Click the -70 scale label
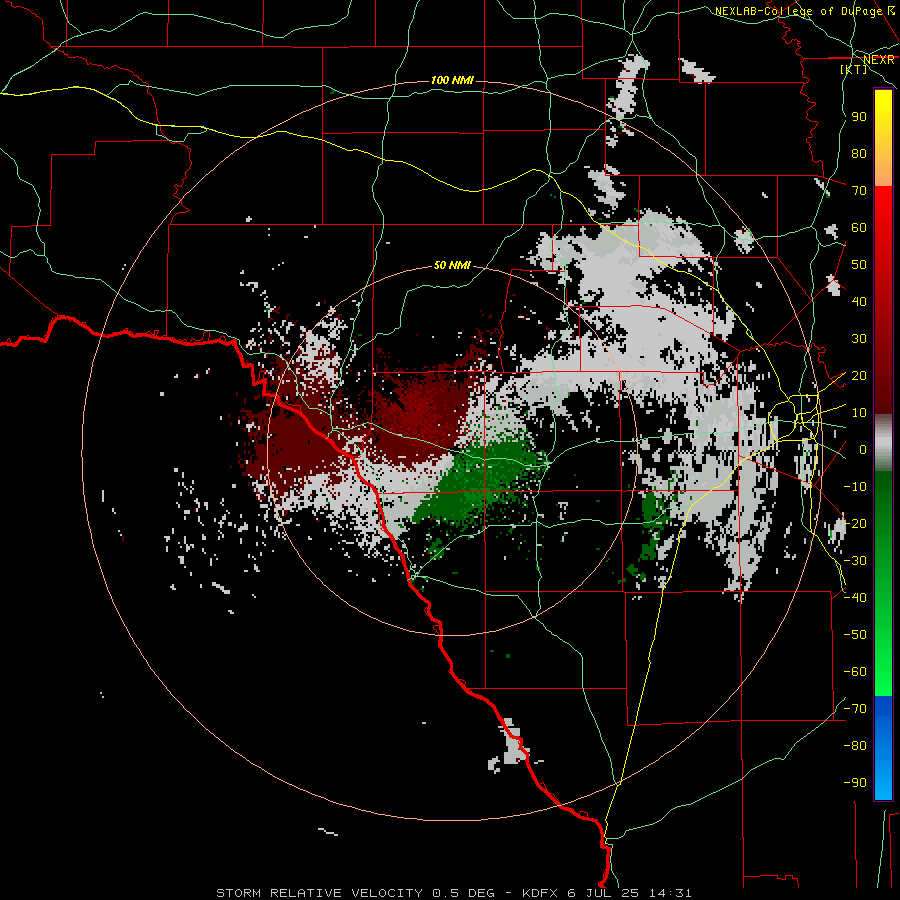The height and width of the screenshot is (900, 900). (x=855, y=709)
